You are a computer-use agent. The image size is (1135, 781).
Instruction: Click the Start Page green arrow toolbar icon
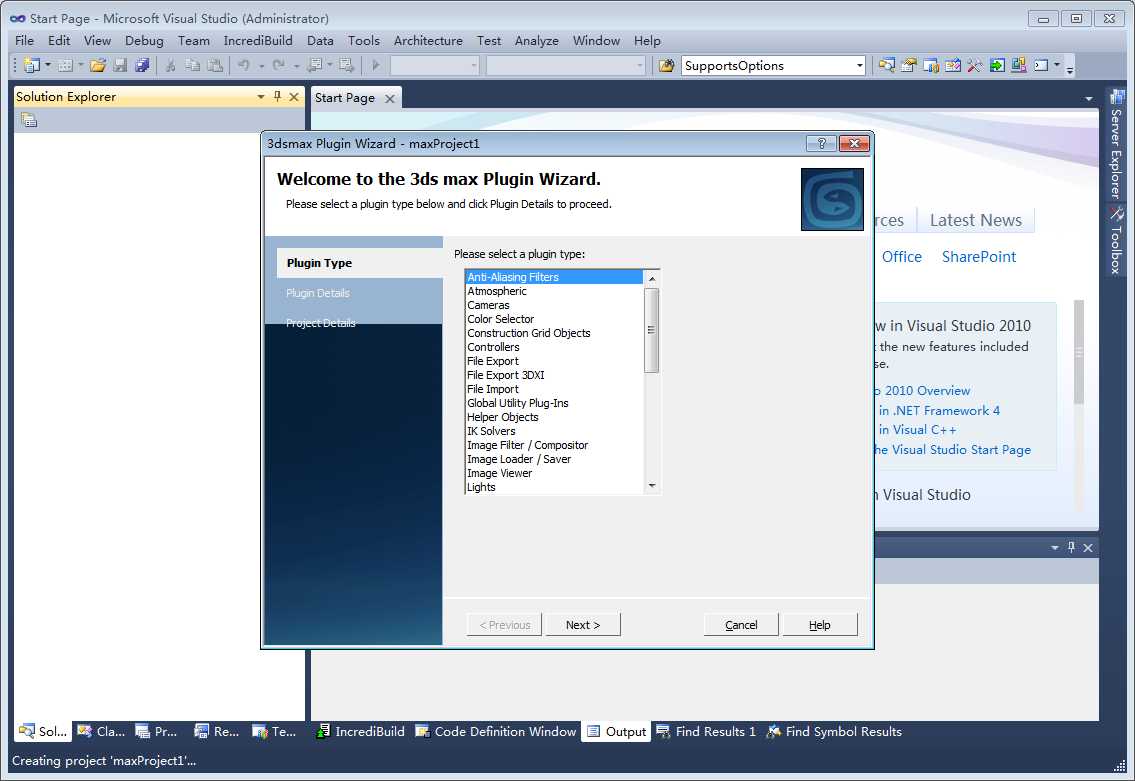tap(997, 65)
